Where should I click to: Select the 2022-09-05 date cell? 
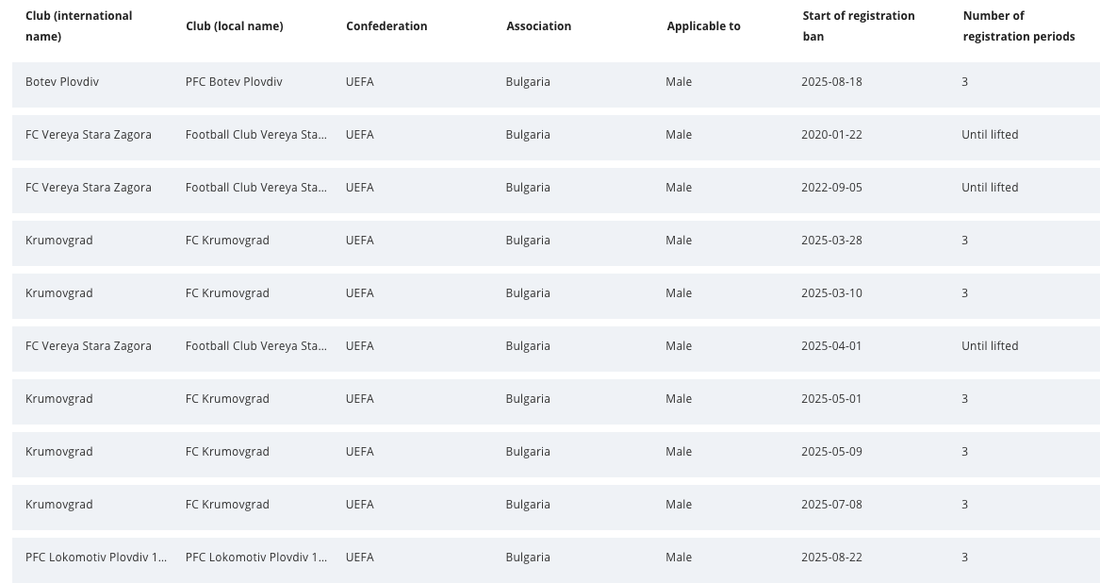(x=831, y=188)
